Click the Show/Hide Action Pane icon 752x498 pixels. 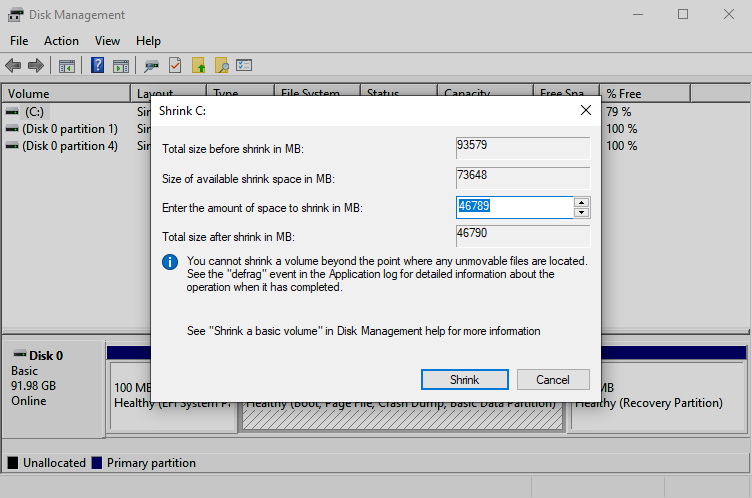(121, 66)
